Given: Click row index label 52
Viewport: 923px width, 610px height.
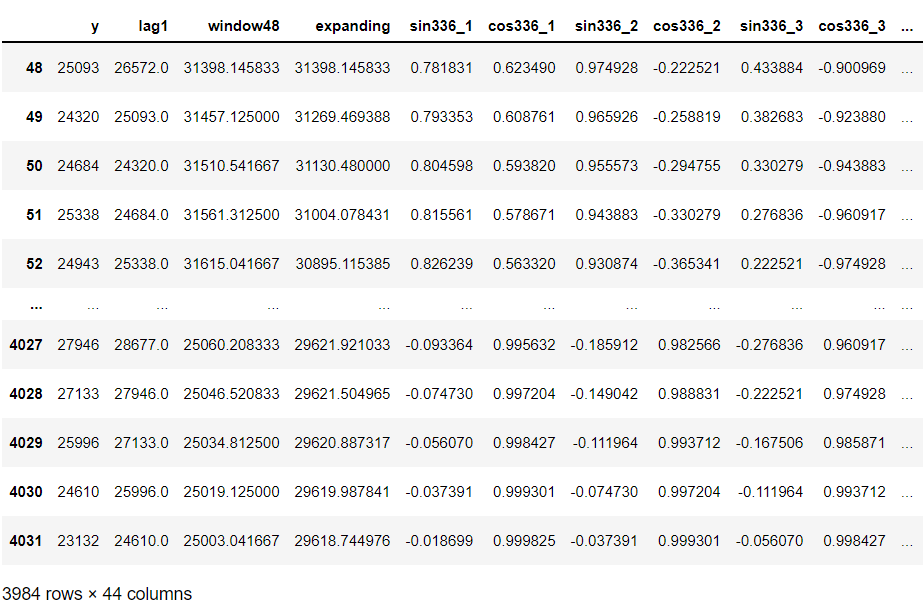Looking at the screenshot, I should click(34, 263).
